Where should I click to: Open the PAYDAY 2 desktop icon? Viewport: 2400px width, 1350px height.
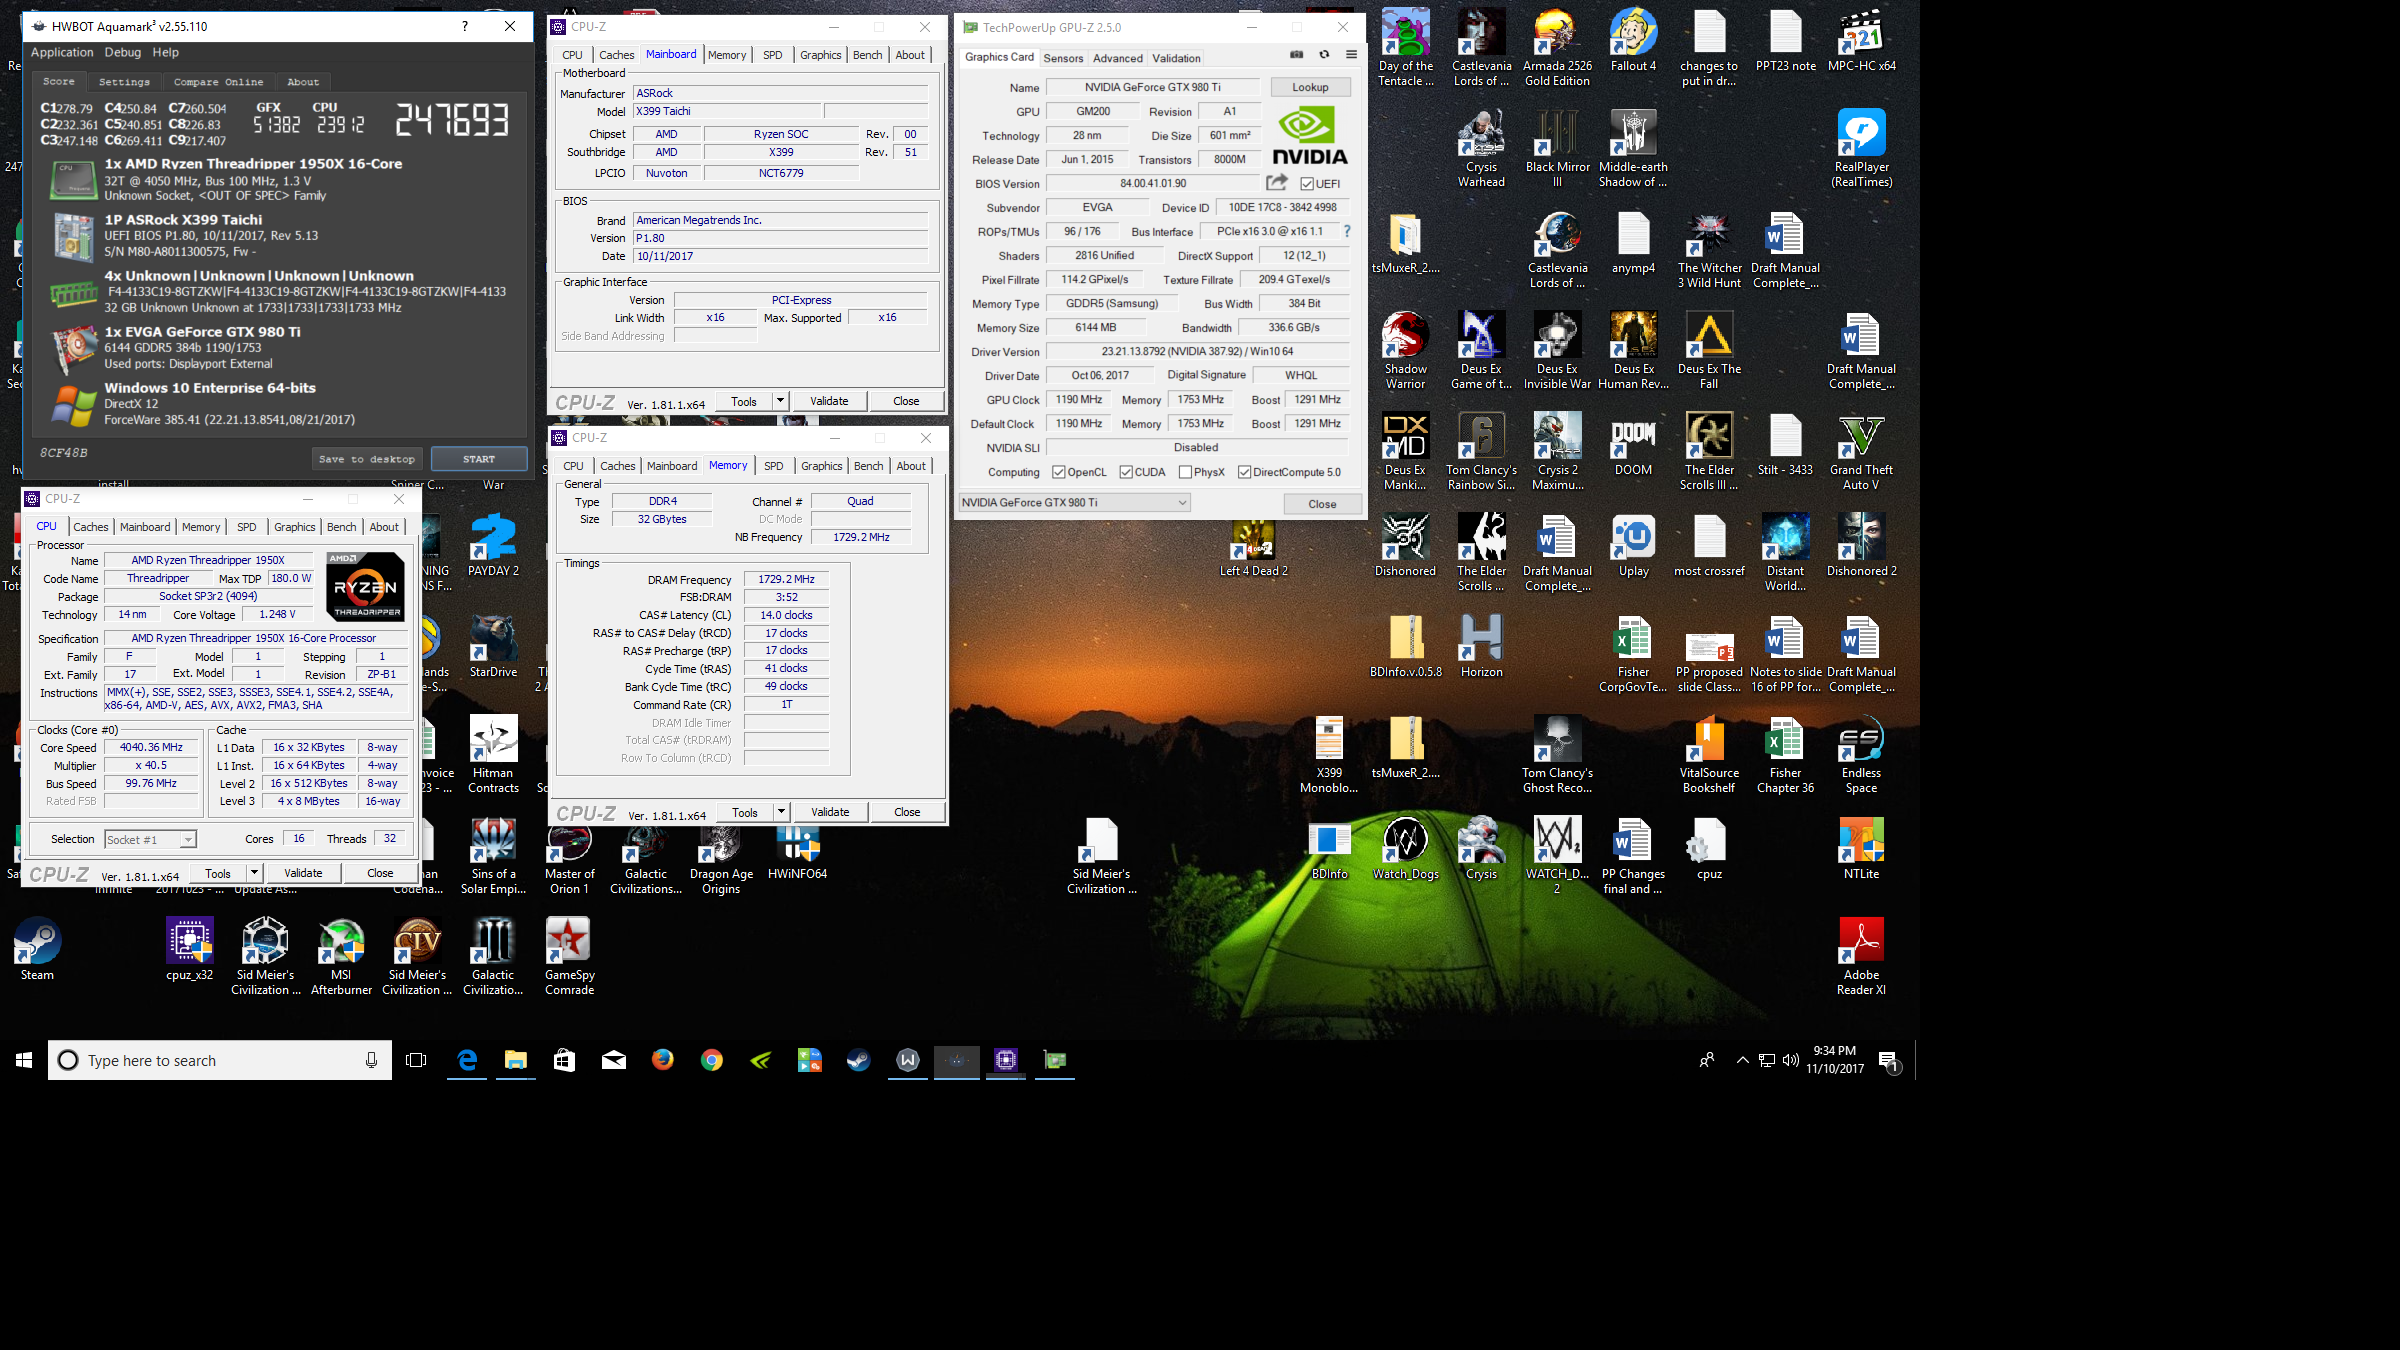493,546
